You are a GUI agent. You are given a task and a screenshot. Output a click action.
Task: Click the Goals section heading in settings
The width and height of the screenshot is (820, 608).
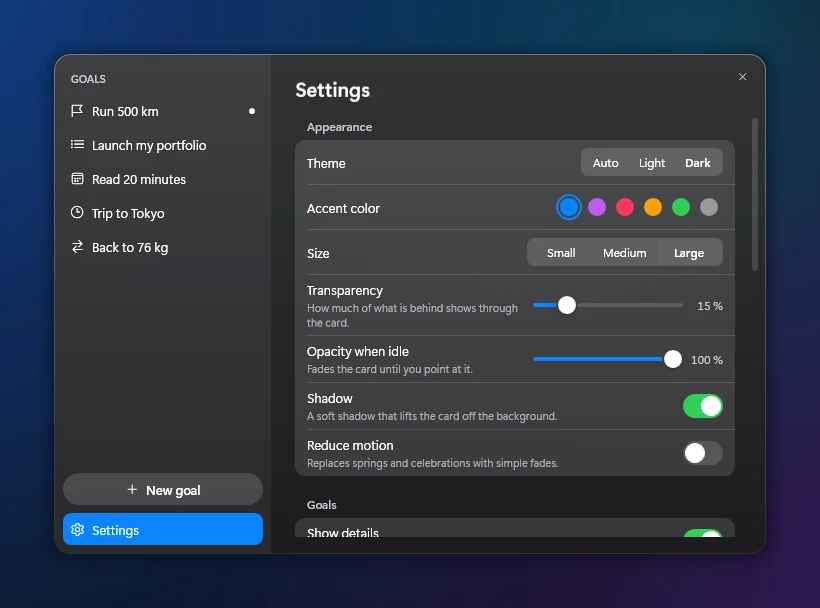[322, 505]
